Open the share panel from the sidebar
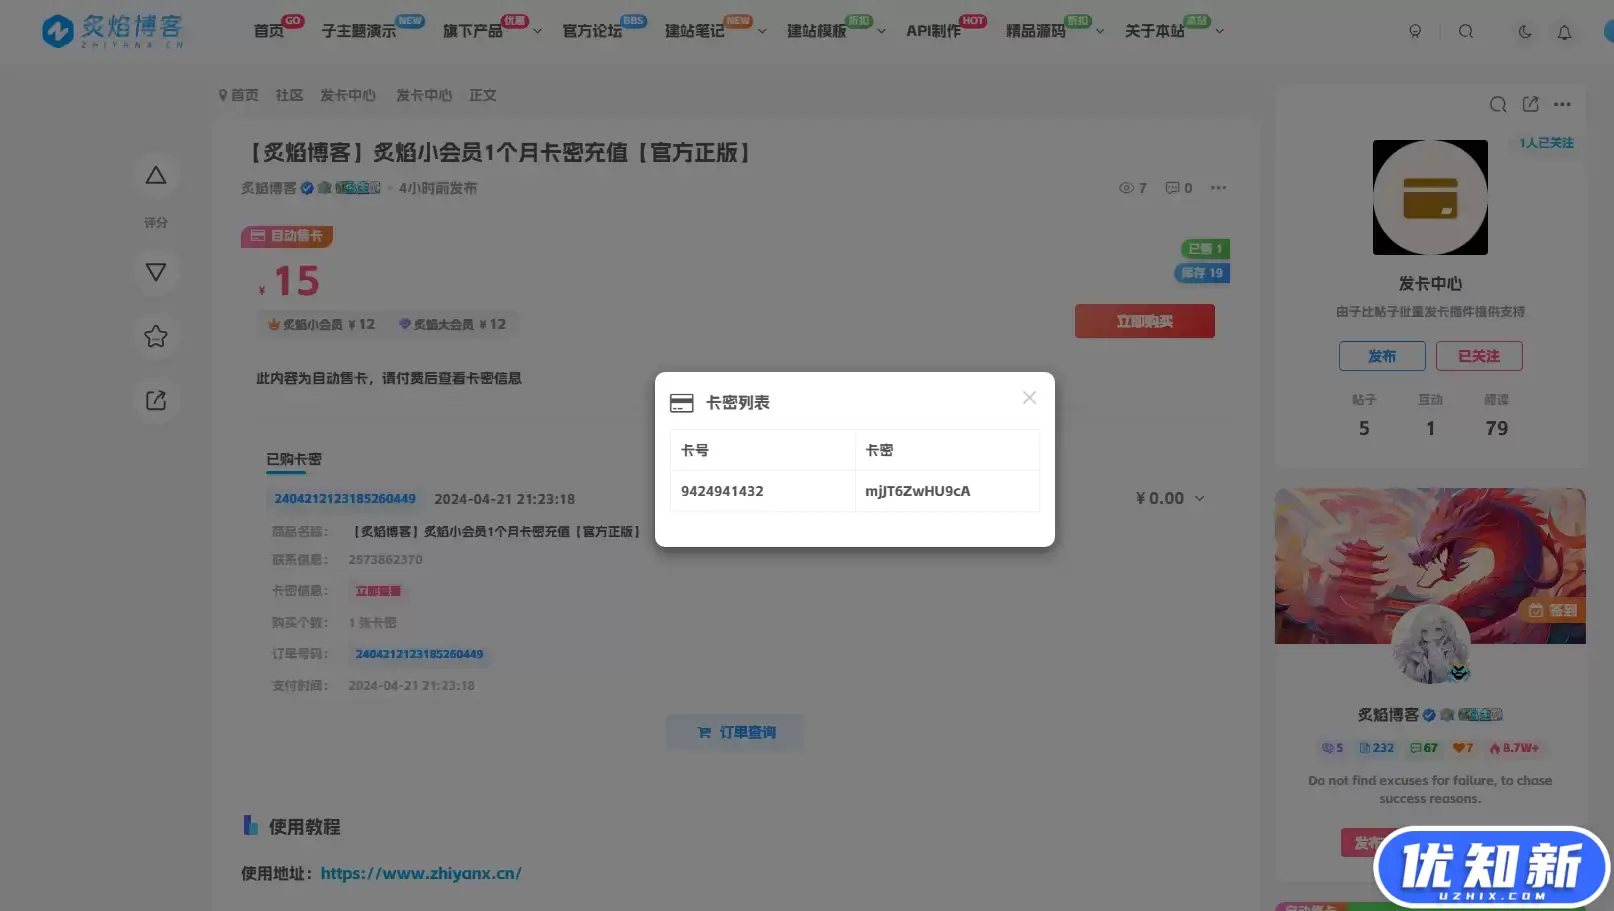The image size is (1614, 911). tap(156, 400)
